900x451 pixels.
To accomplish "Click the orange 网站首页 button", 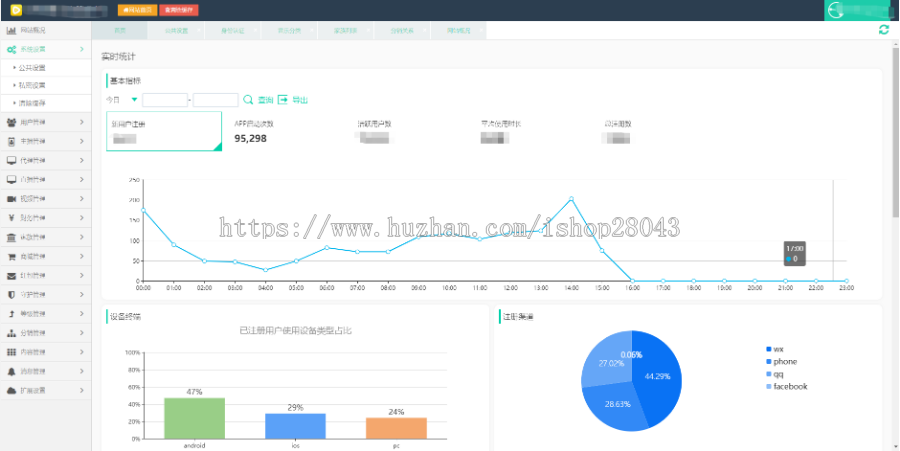I will click(x=137, y=10).
